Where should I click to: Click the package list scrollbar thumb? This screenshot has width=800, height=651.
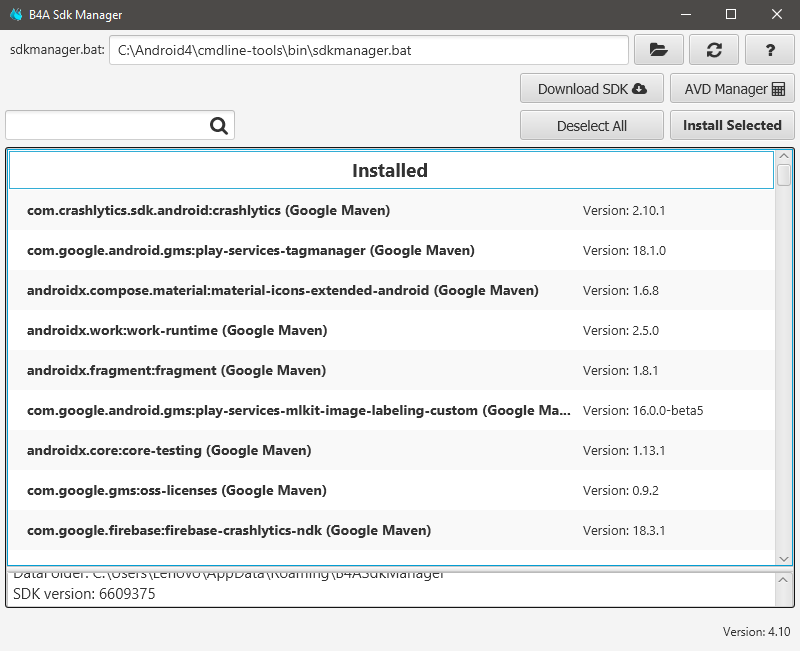784,175
